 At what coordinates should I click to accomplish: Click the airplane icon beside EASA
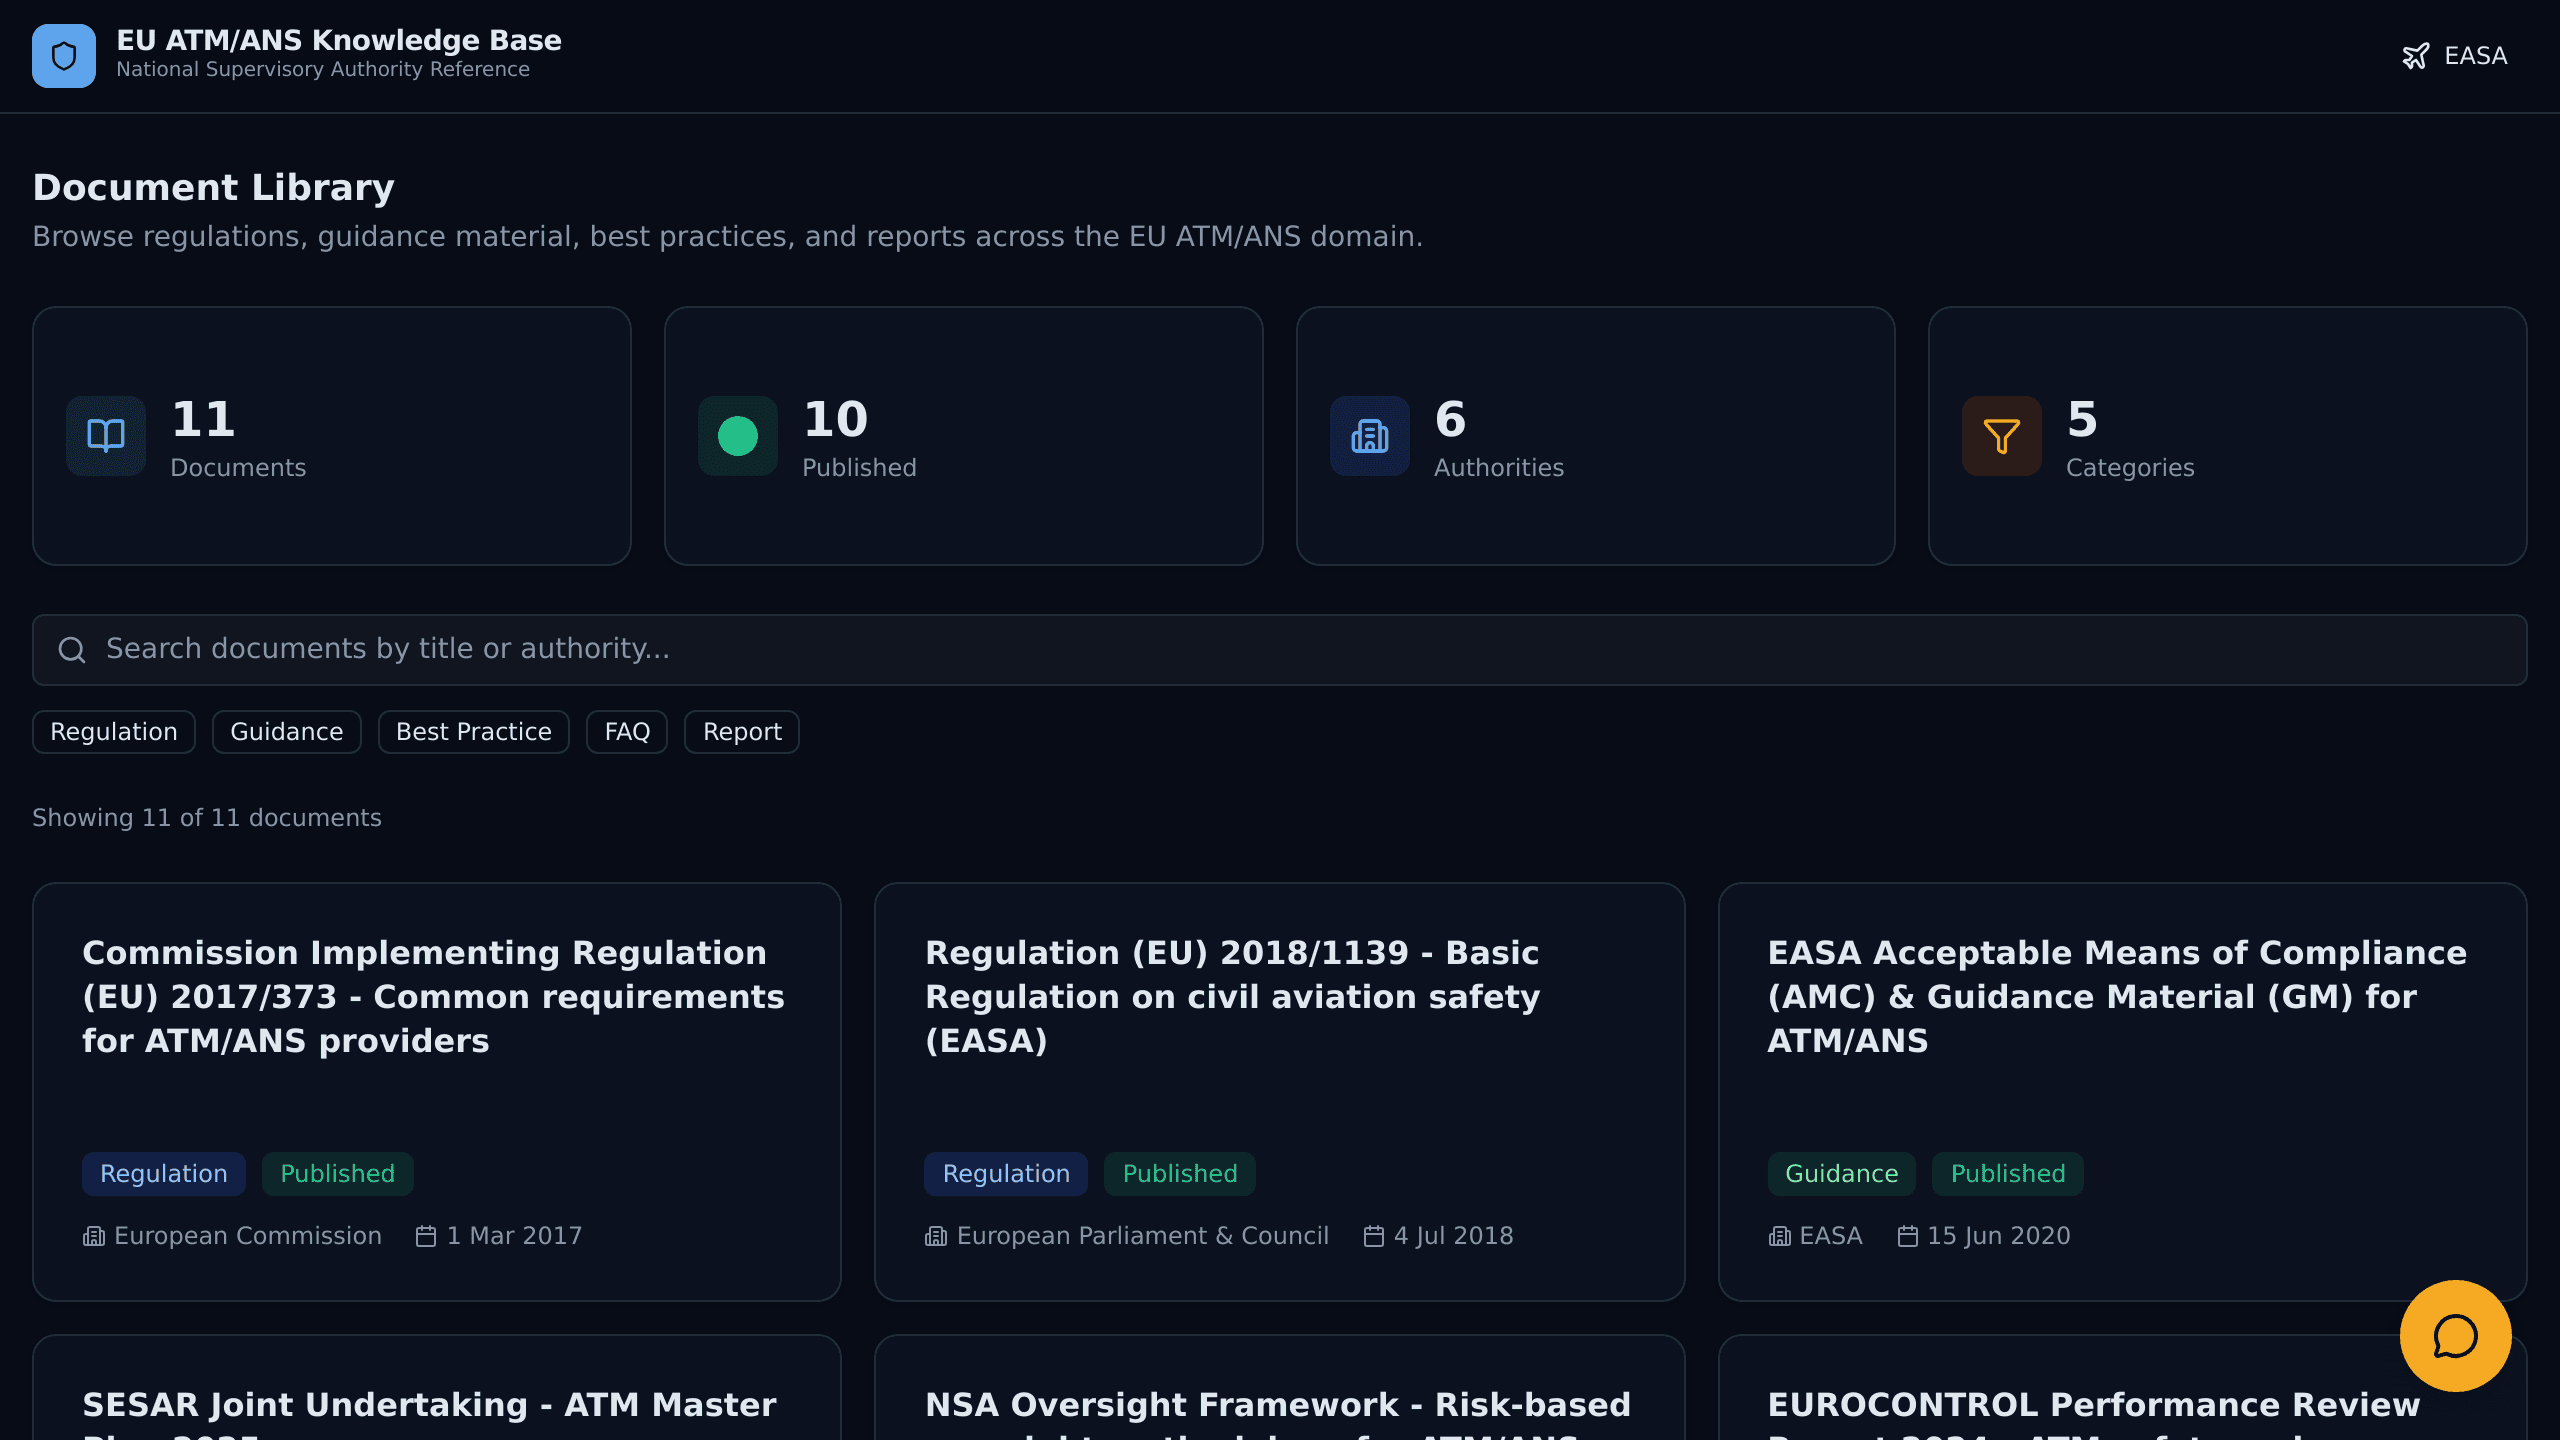tap(2415, 56)
